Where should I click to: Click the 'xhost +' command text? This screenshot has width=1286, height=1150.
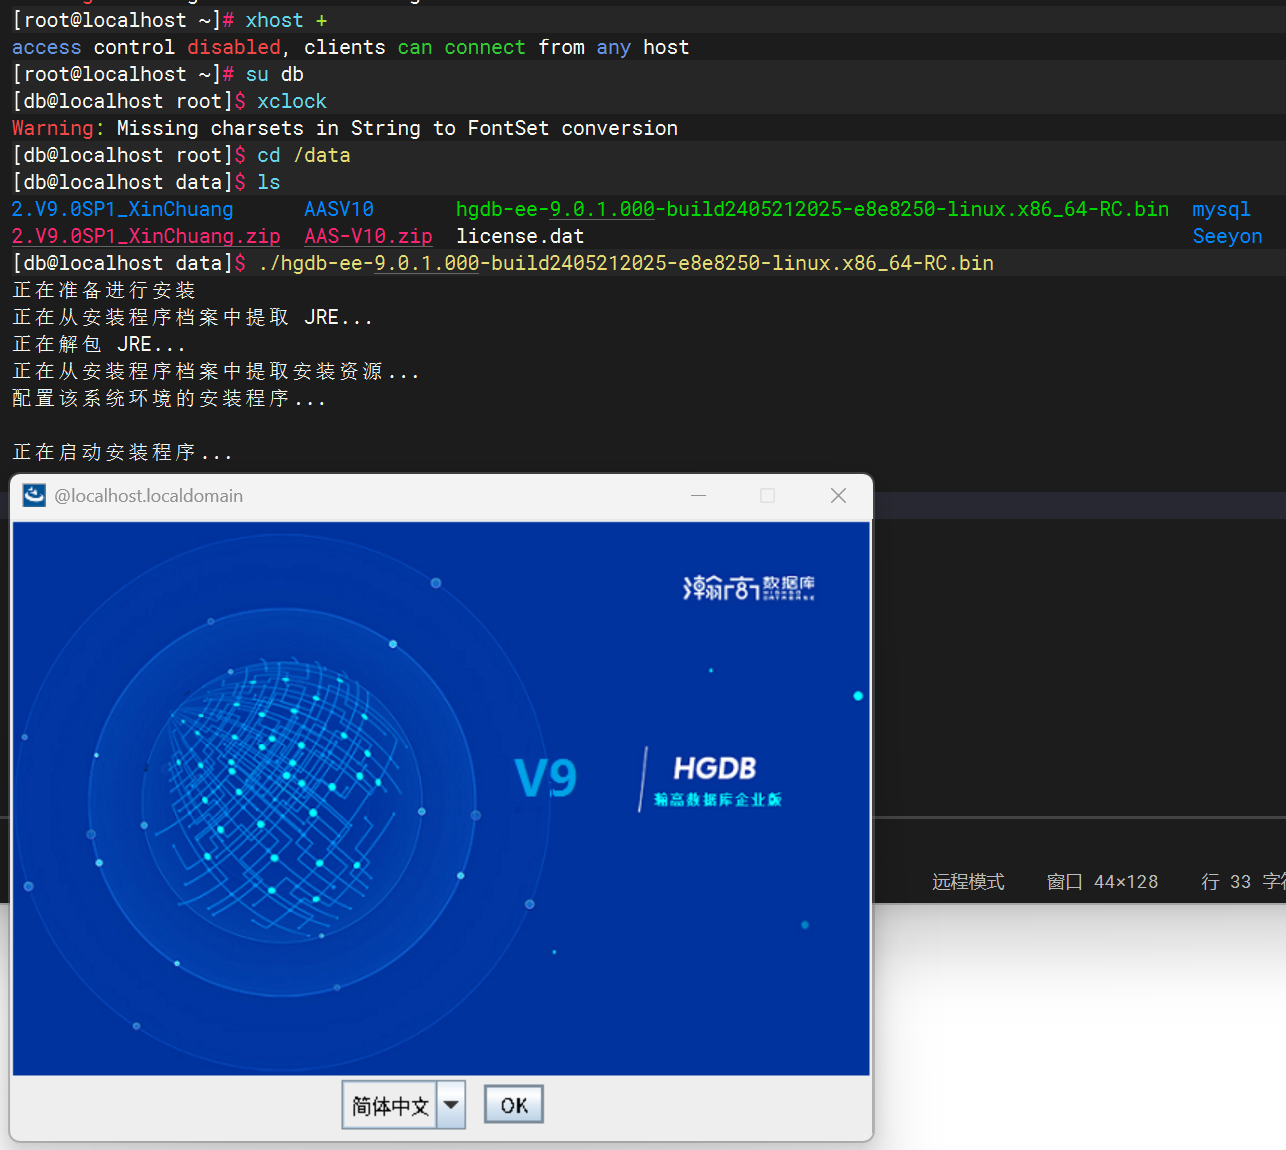[286, 20]
